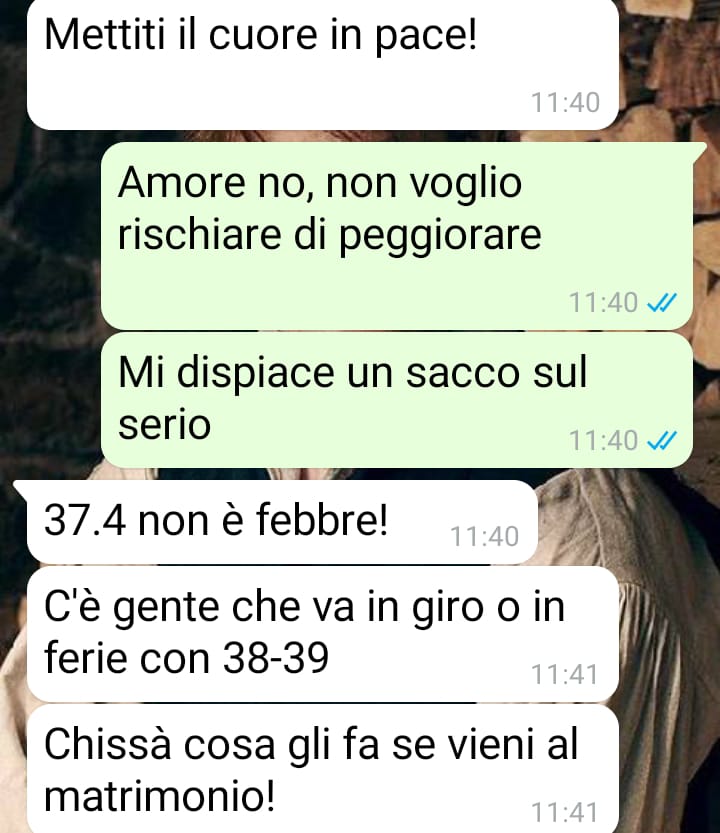
Task: Tap the text 'ferie con 38-39'
Action: [x=187, y=657]
